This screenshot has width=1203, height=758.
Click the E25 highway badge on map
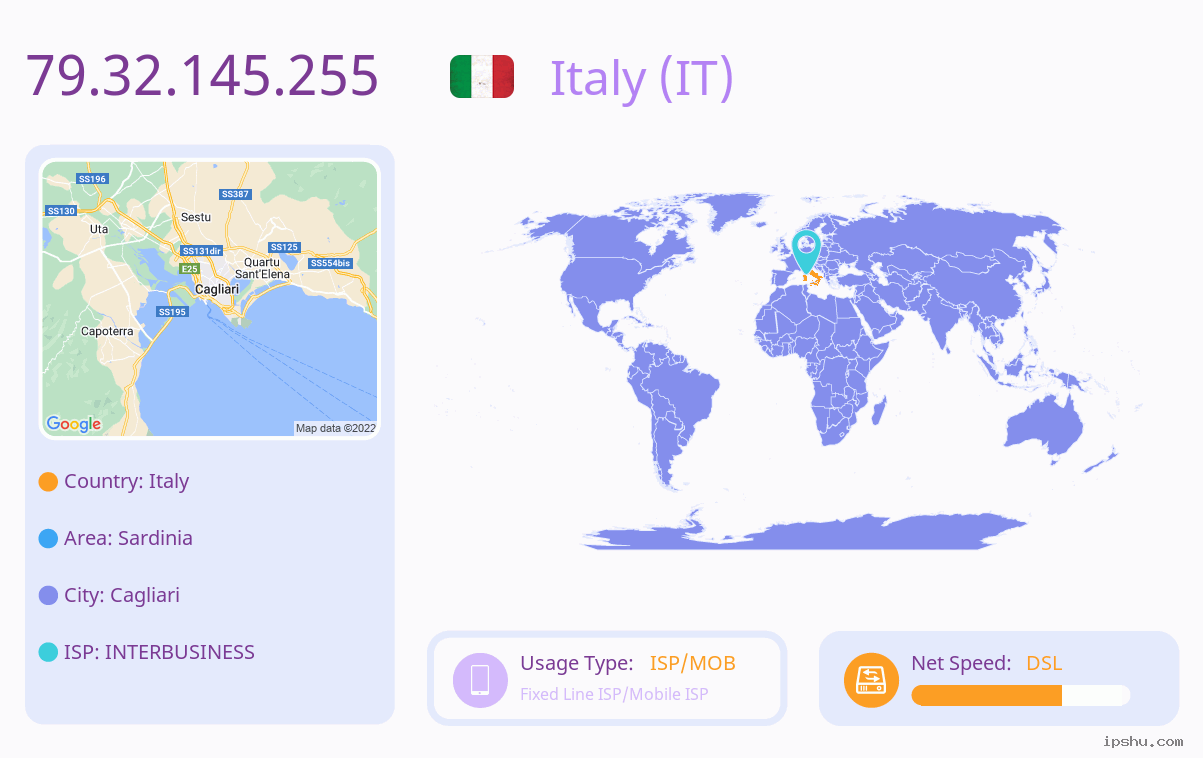pyautogui.click(x=190, y=269)
